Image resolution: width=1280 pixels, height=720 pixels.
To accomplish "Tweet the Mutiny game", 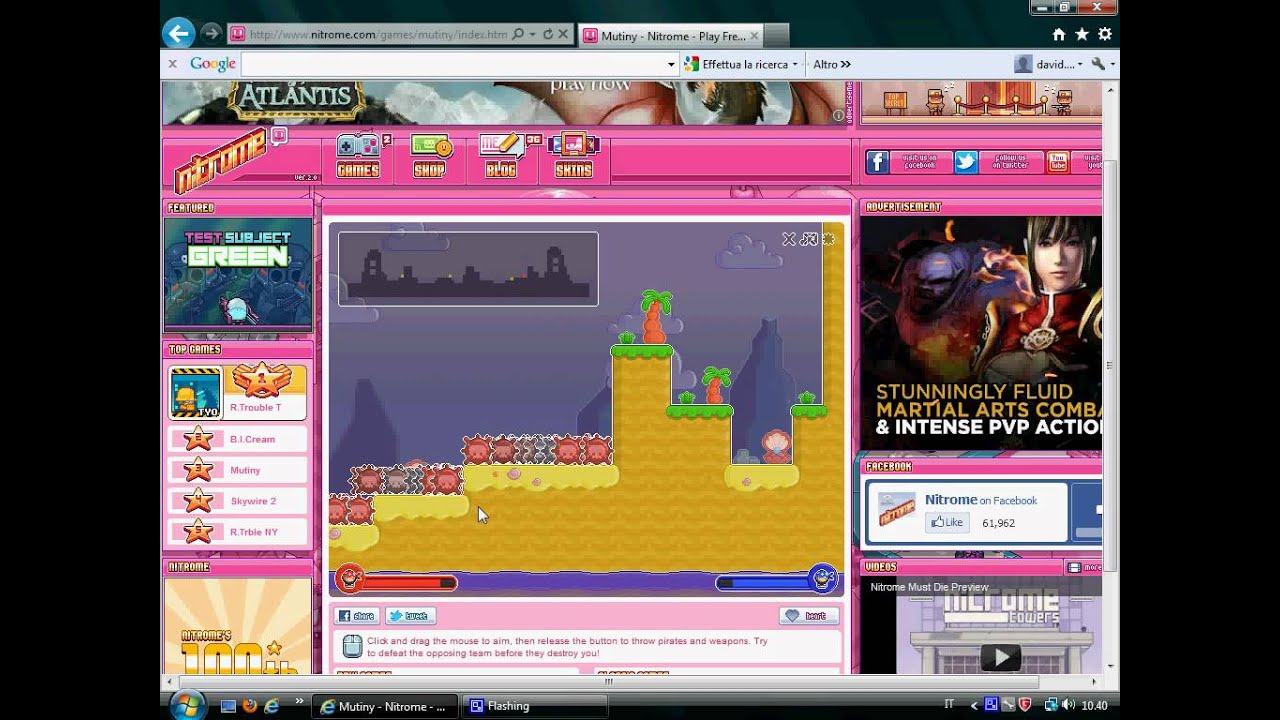I will (410, 616).
